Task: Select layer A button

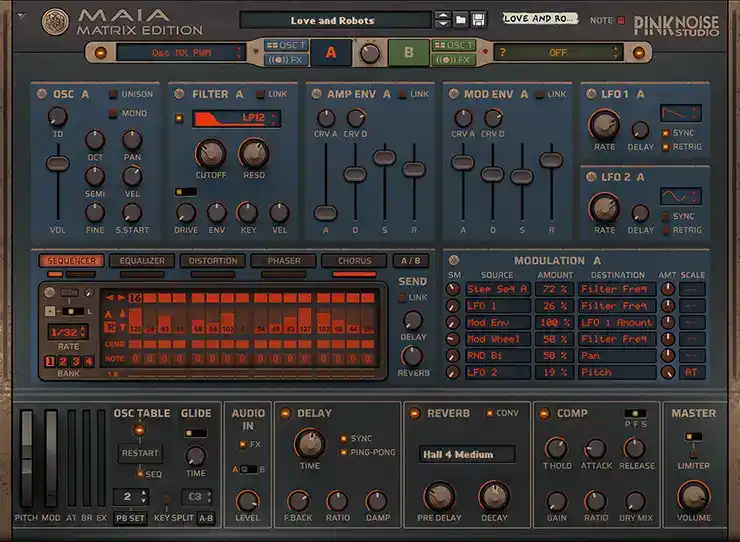Action: [331, 52]
